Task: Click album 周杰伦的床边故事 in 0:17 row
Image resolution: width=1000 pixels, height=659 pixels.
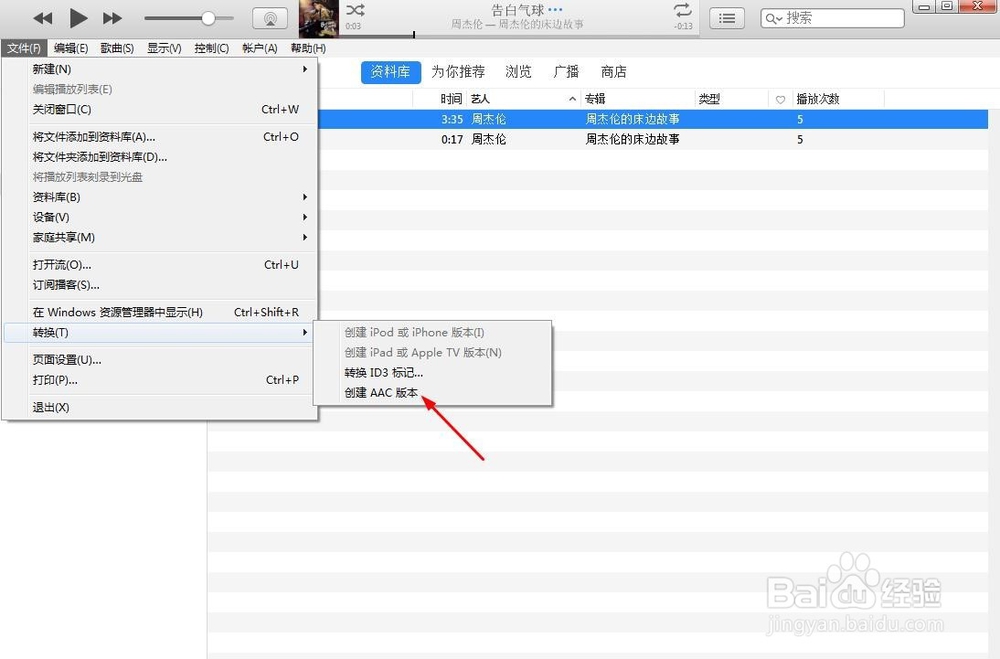Action: click(x=633, y=139)
